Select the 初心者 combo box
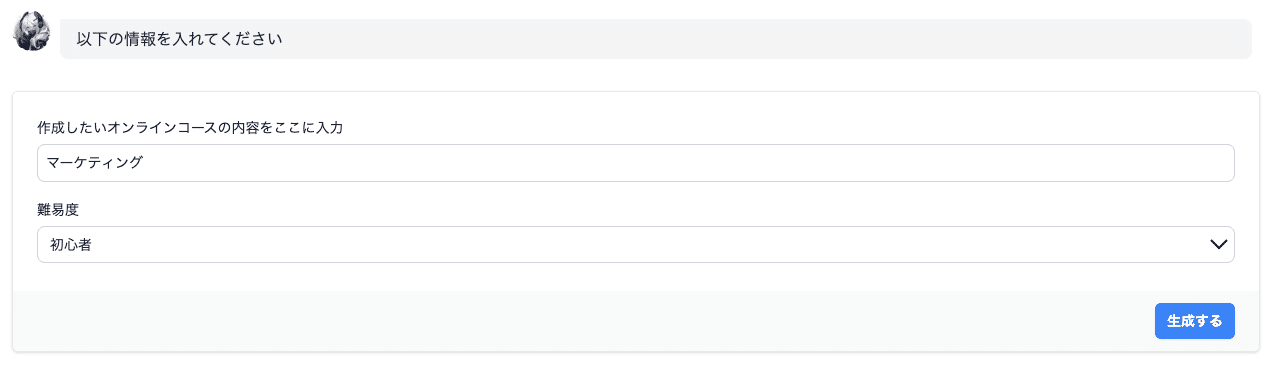The image size is (1278, 374). (635, 244)
